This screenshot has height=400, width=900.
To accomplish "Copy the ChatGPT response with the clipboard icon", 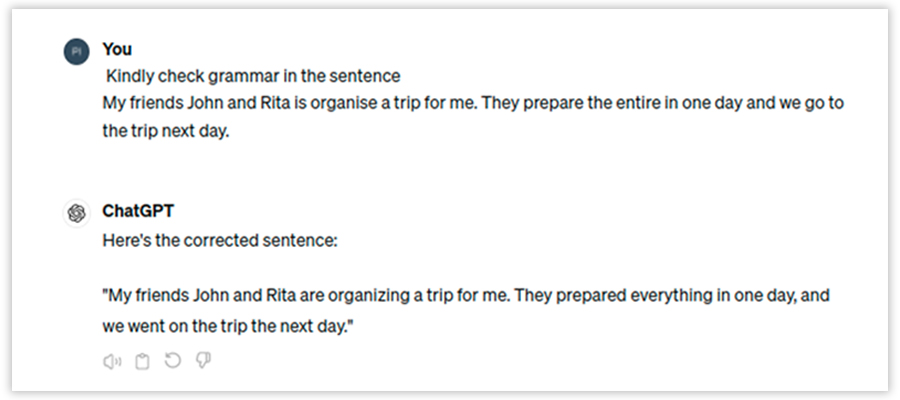I will coord(142,361).
